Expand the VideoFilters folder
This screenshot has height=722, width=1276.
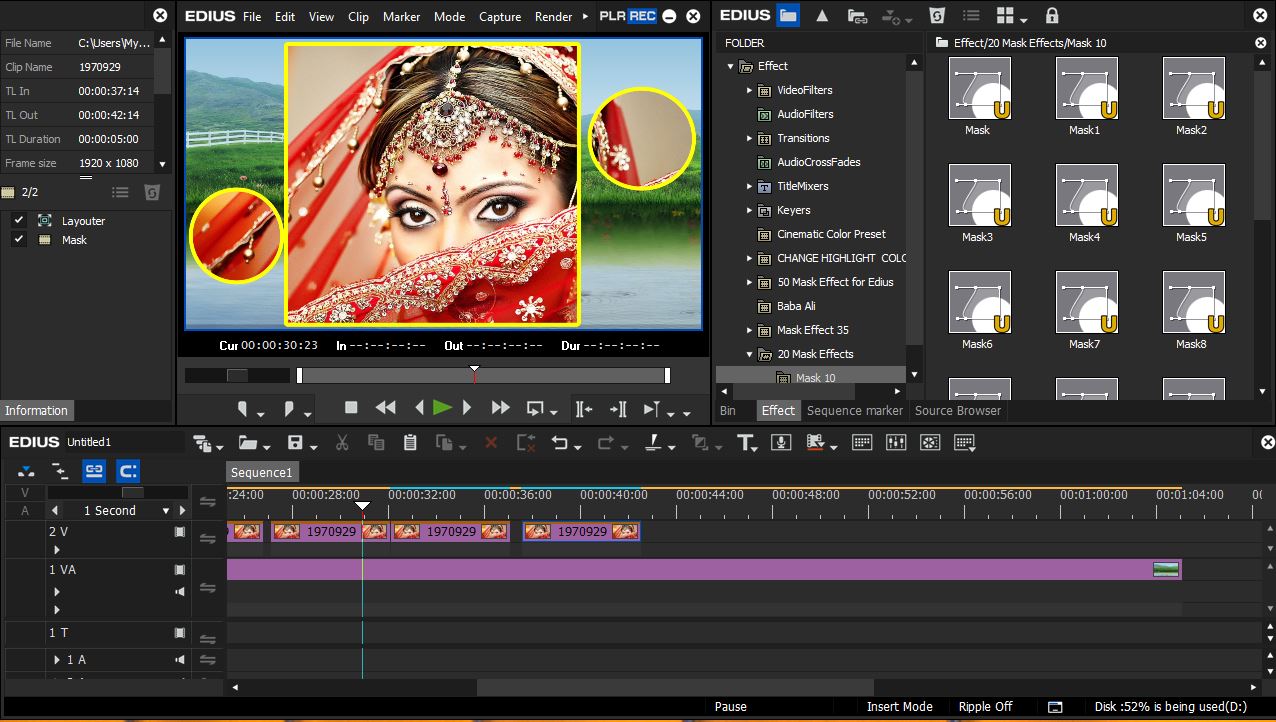749,90
